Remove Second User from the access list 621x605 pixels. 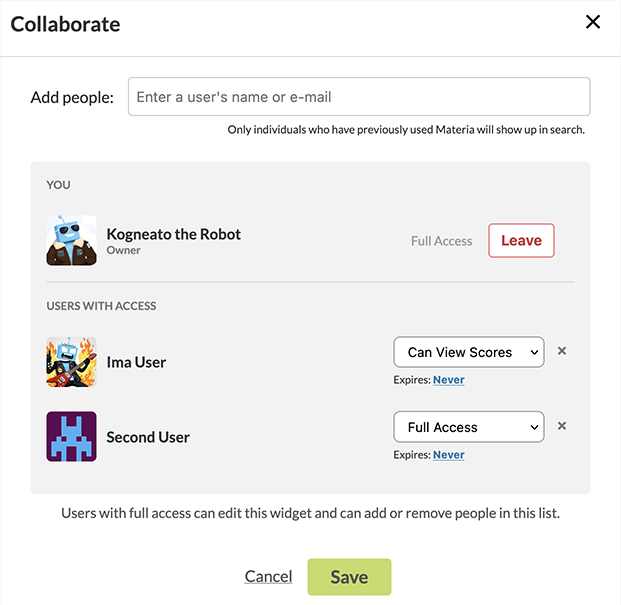pyautogui.click(x=562, y=426)
